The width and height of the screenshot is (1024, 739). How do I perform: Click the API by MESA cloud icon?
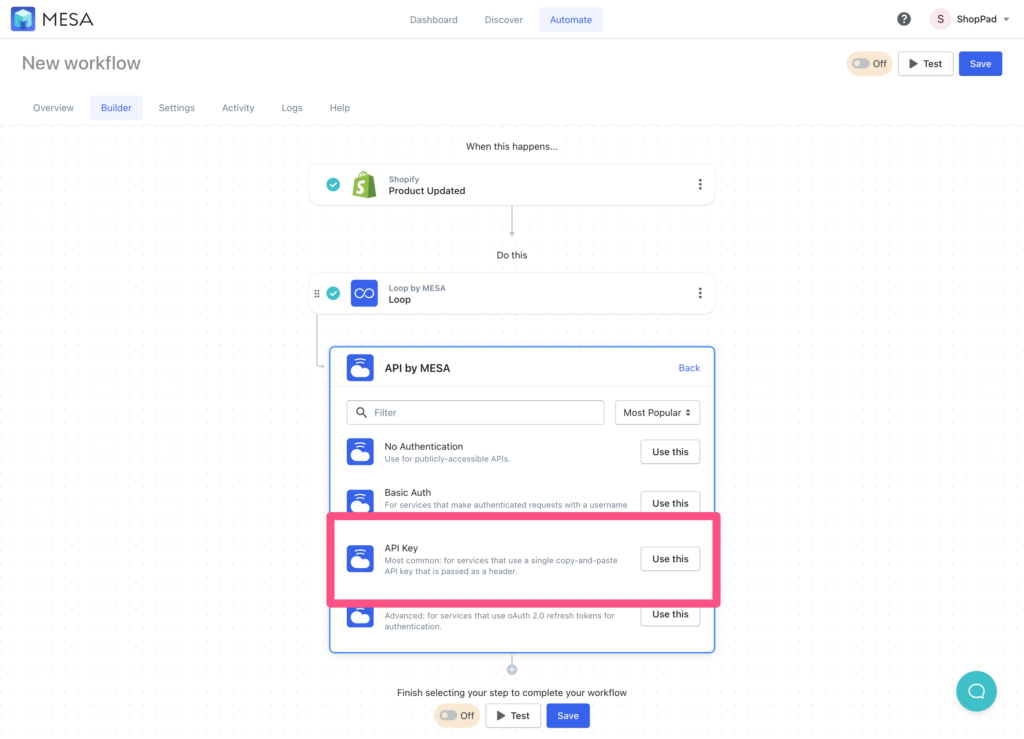[360, 367]
